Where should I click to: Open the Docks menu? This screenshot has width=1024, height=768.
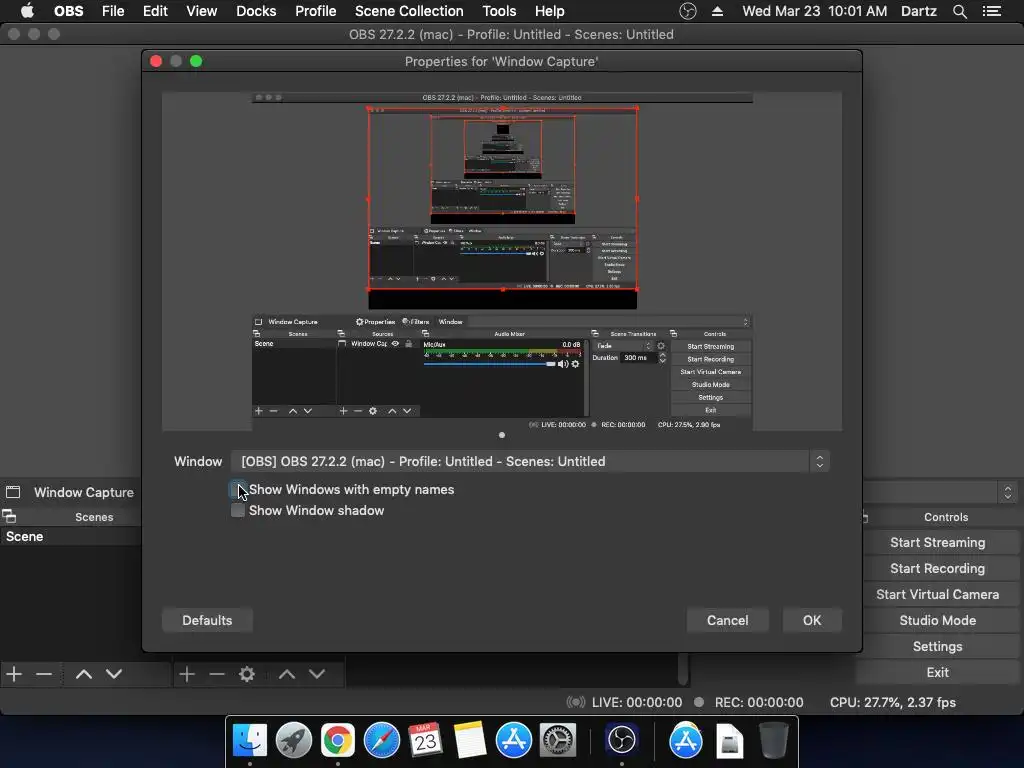click(256, 11)
